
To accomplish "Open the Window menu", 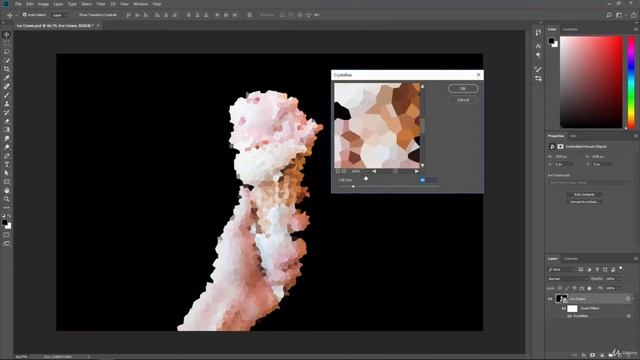I will (140, 4).
